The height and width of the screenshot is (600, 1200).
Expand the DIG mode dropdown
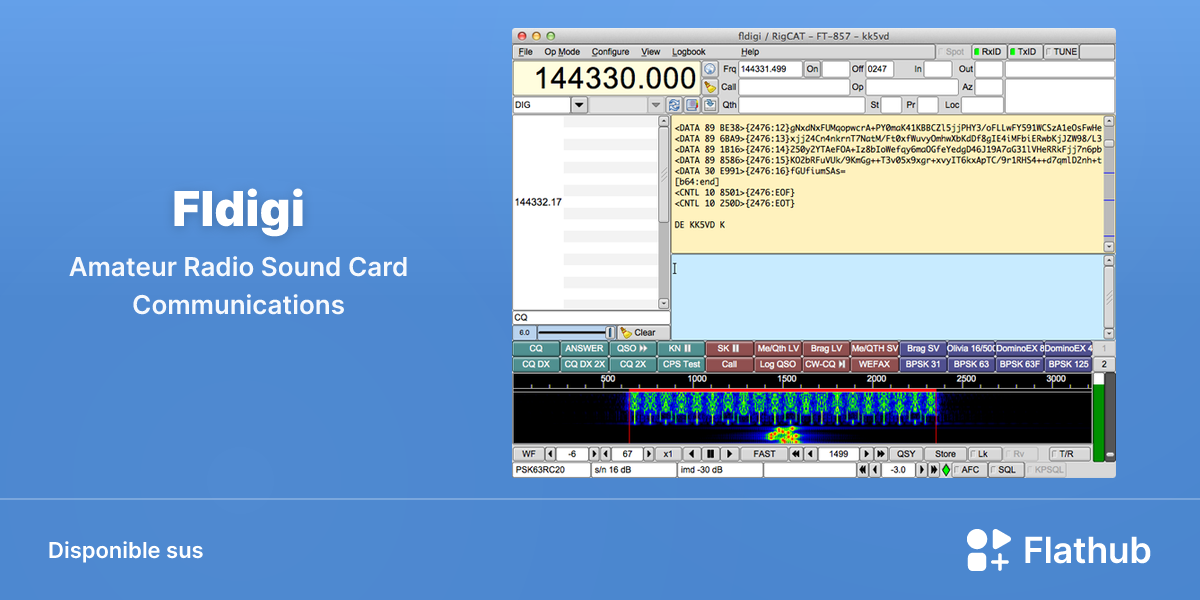click(x=579, y=105)
